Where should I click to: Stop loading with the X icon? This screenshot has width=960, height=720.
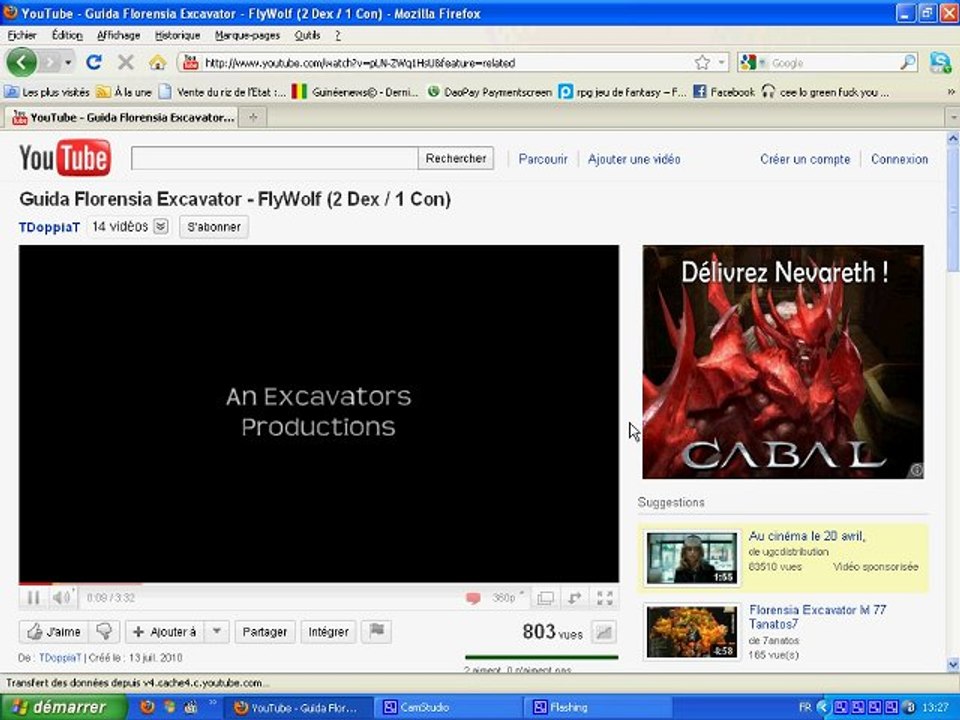point(126,62)
